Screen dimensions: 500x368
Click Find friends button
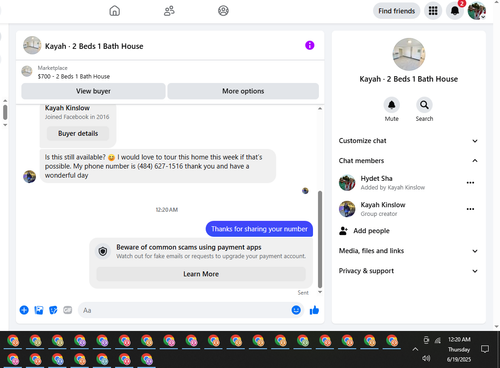[396, 11]
